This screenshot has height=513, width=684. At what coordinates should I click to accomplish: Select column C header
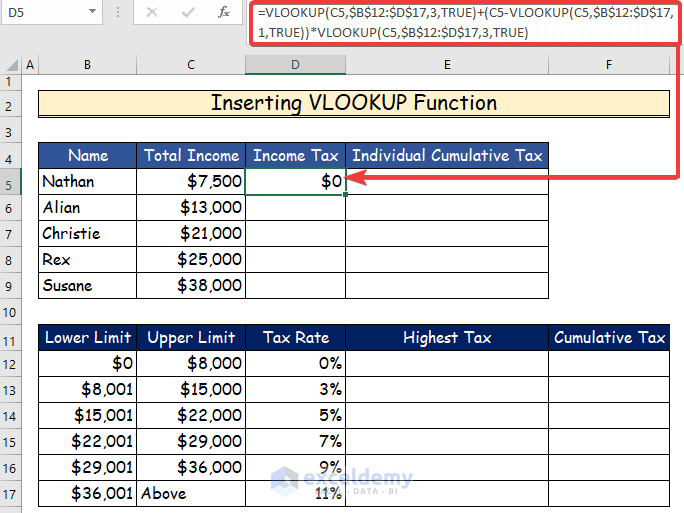pos(191,65)
